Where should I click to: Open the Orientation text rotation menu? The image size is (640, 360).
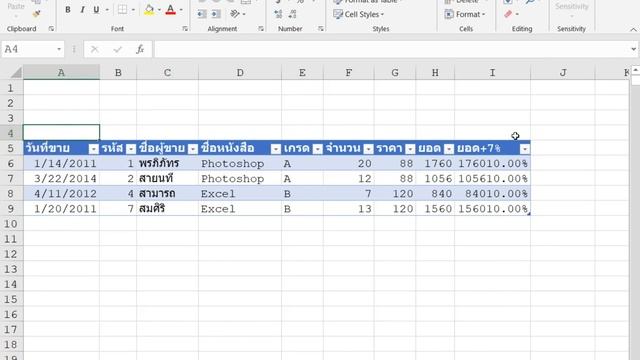(x=238, y=14)
